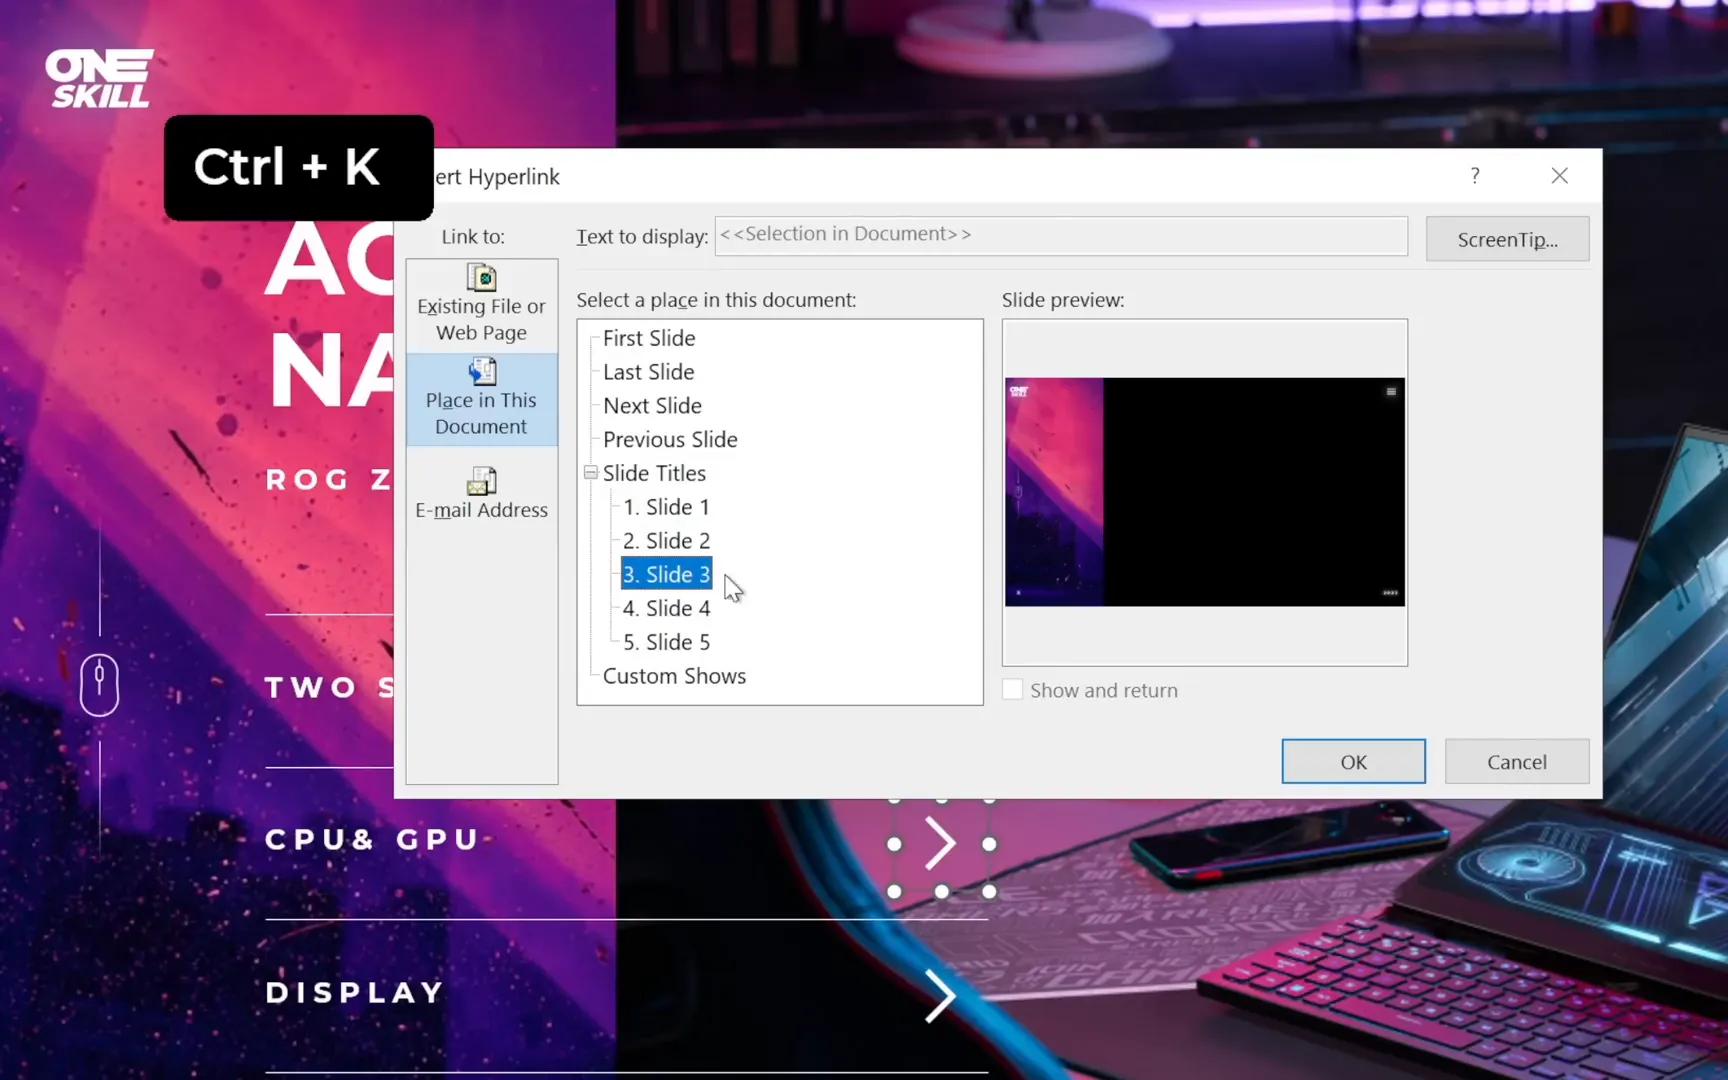1728x1080 pixels.
Task: Select the Place in This Document icon
Action: point(481,372)
